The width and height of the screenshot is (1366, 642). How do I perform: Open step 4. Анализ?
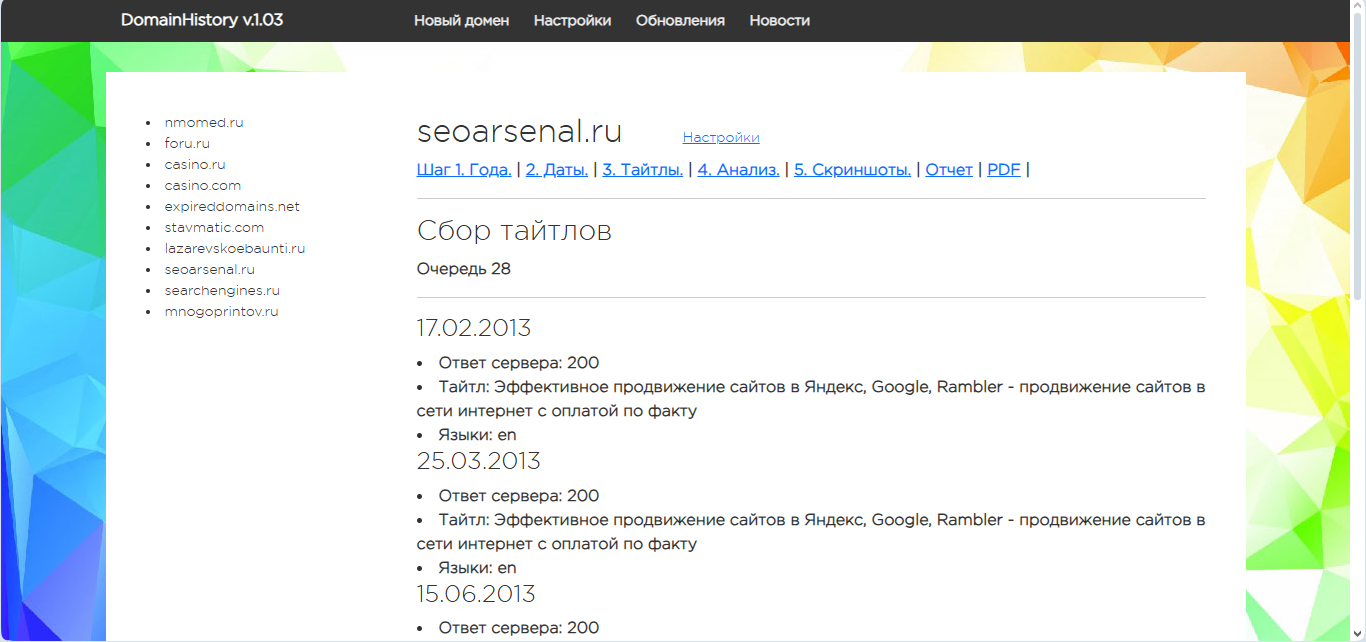[738, 170]
